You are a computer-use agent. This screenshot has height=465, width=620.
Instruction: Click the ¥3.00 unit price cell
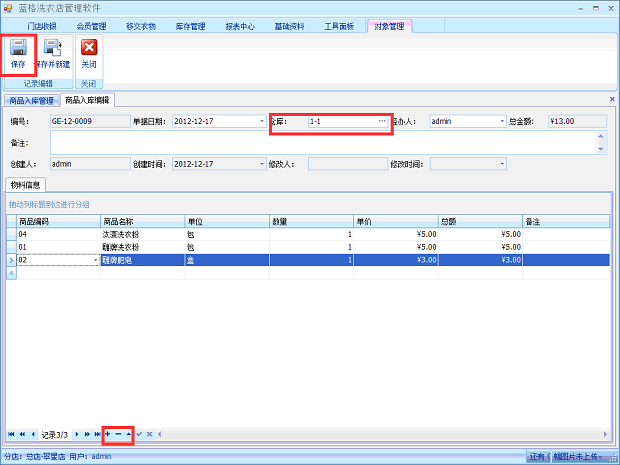(396, 260)
